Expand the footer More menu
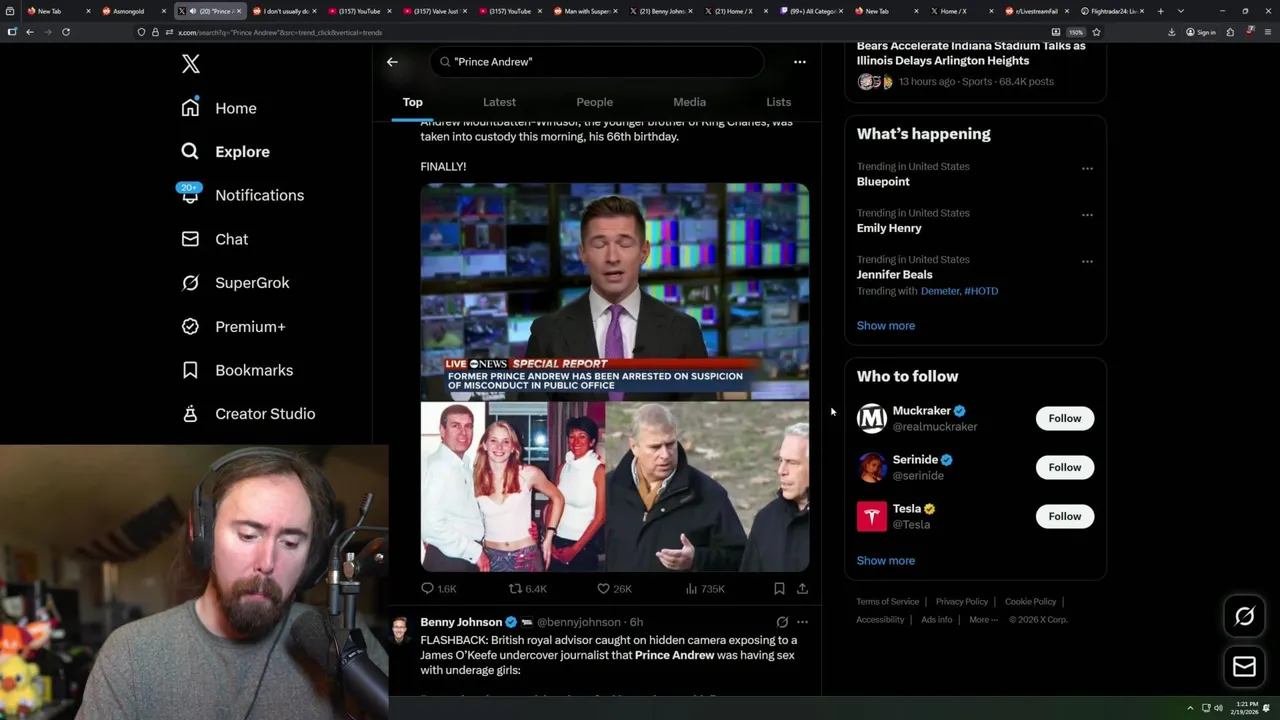 coord(983,620)
